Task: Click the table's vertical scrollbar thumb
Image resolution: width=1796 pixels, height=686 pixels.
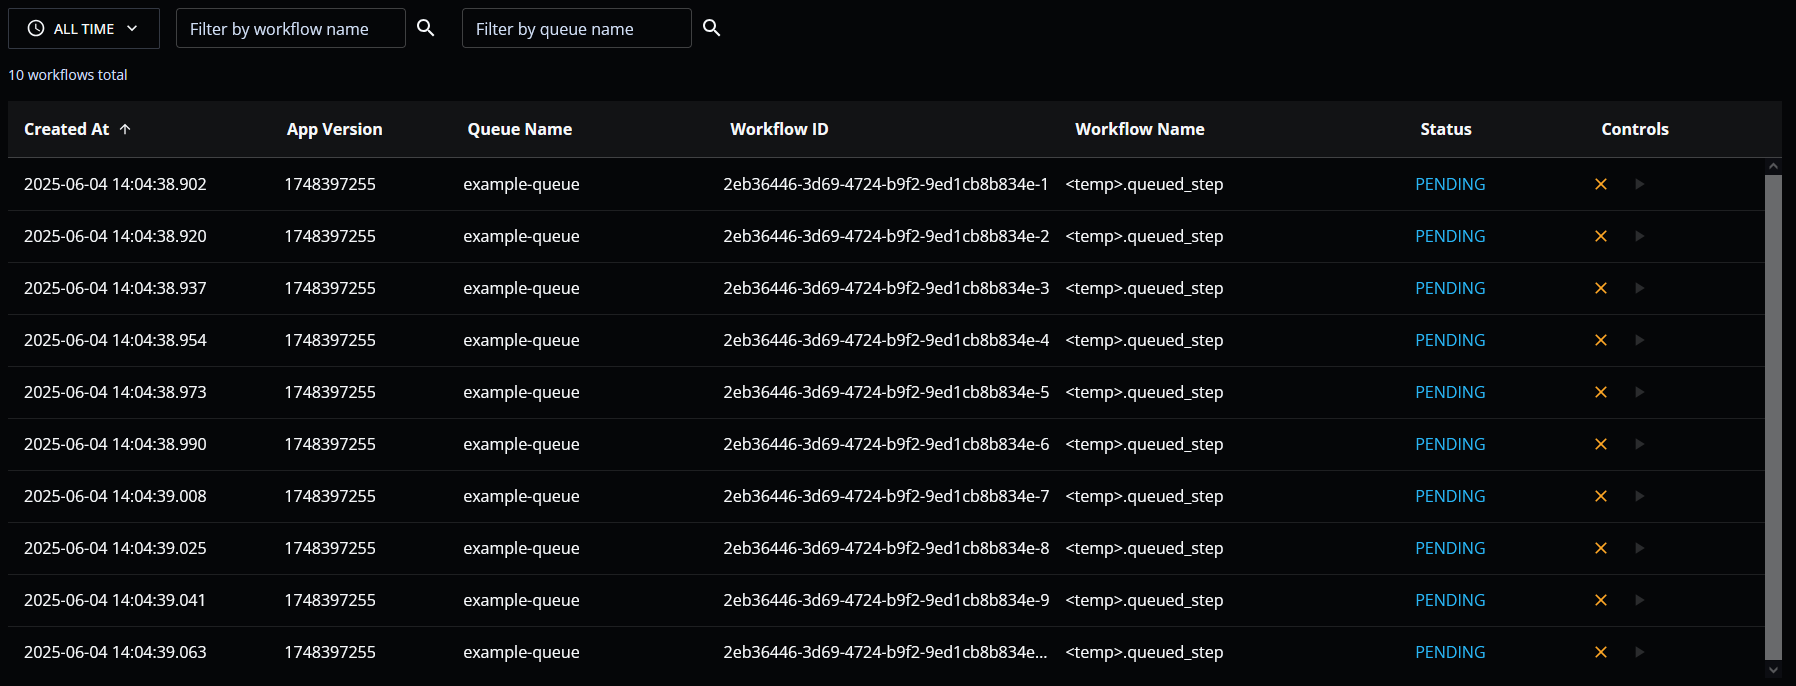Action: pos(1773,415)
